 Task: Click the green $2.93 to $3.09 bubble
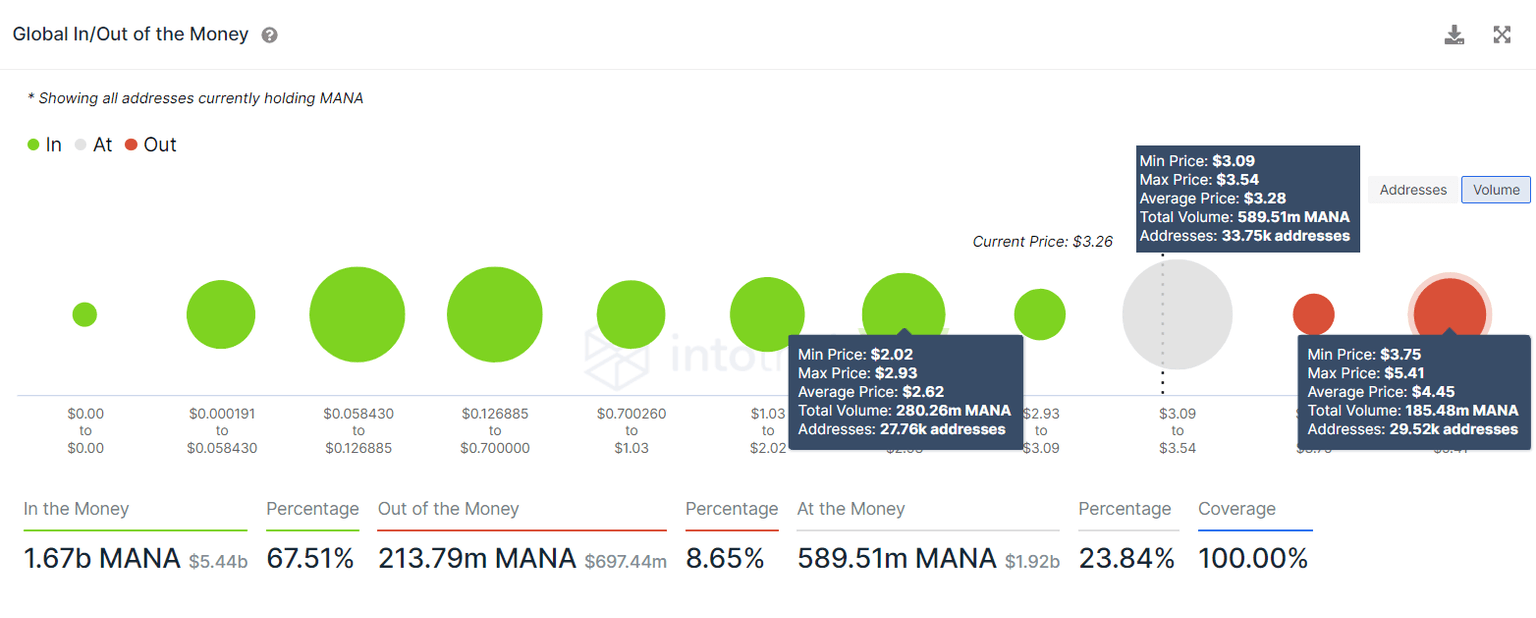1040,314
